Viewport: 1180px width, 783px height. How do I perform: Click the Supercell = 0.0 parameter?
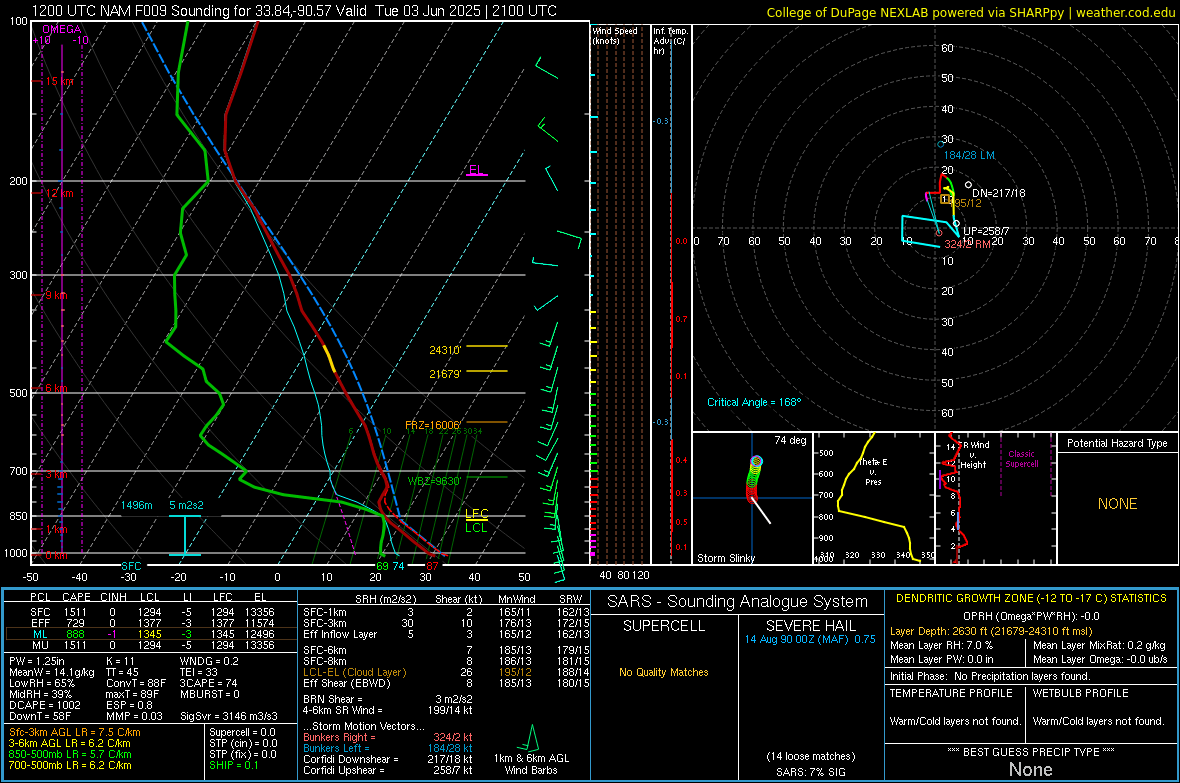click(x=242, y=732)
